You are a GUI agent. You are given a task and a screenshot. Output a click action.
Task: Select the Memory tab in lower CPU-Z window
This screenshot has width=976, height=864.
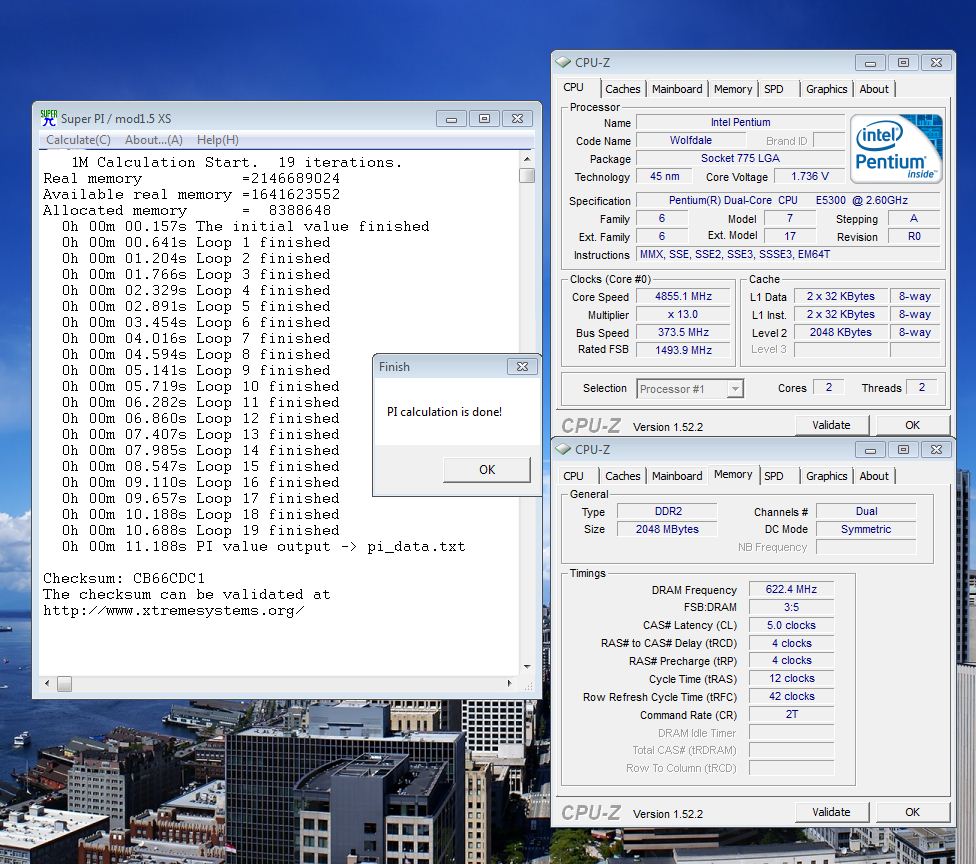pos(733,474)
